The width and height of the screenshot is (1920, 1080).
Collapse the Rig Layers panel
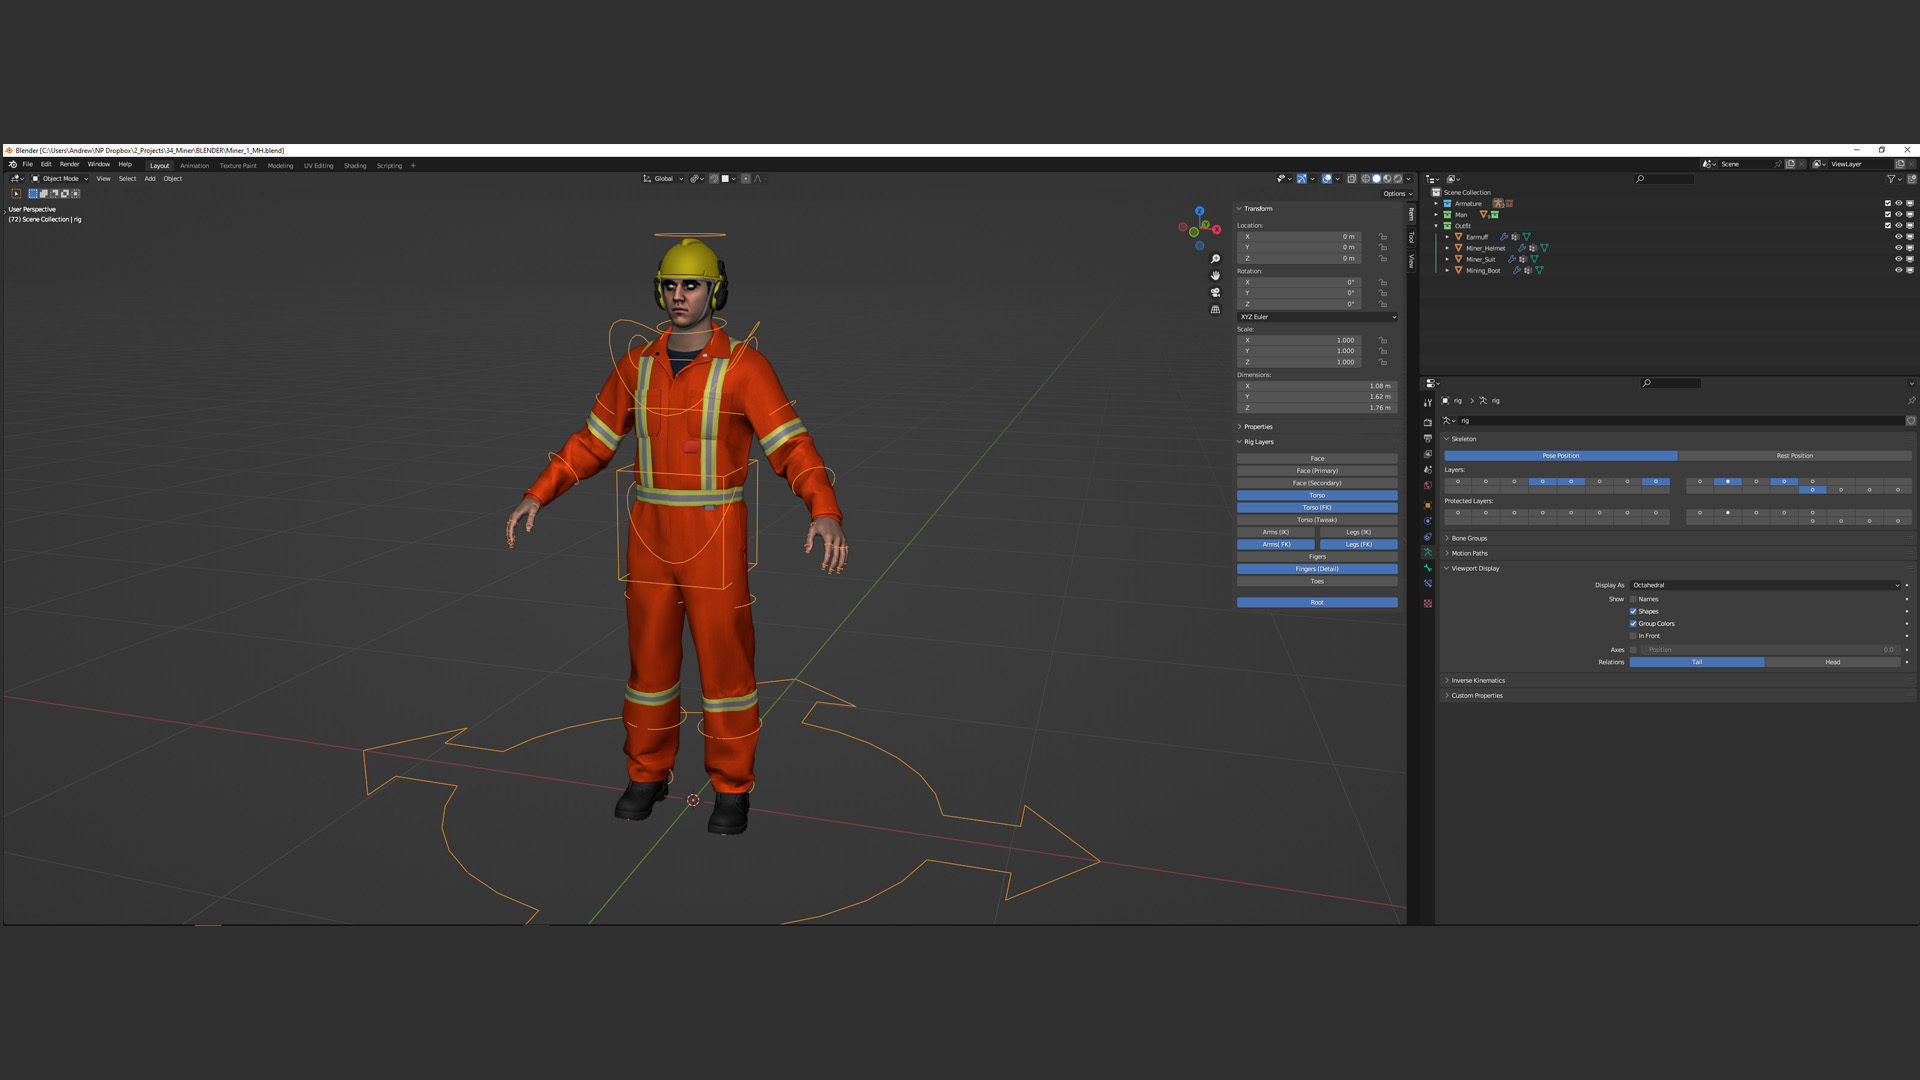tap(1258, 442)
